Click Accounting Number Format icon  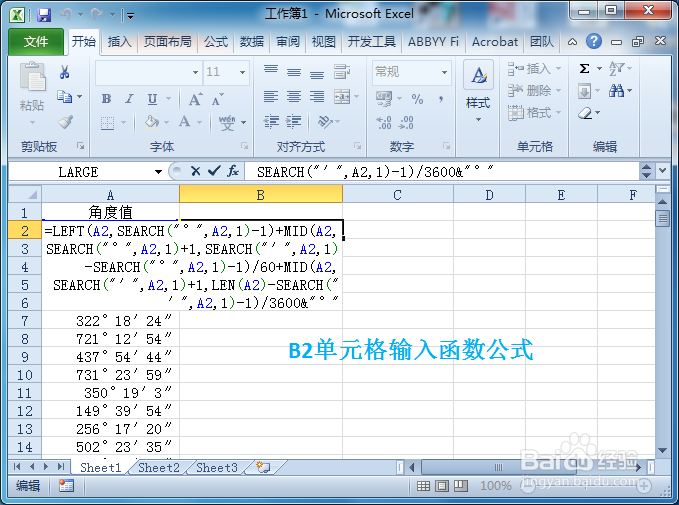pyautogui.click(x=384, y=99)
